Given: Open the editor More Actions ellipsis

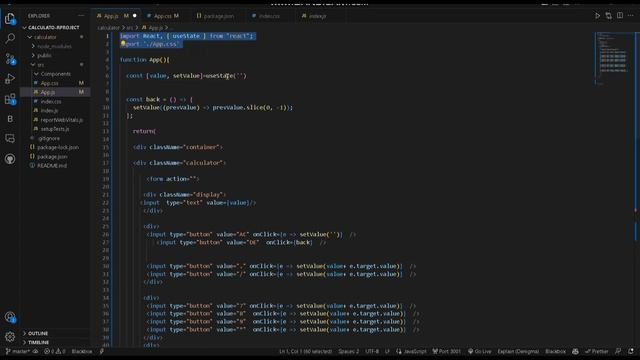Looking at the screenshot, I should (x=631, y=16).
